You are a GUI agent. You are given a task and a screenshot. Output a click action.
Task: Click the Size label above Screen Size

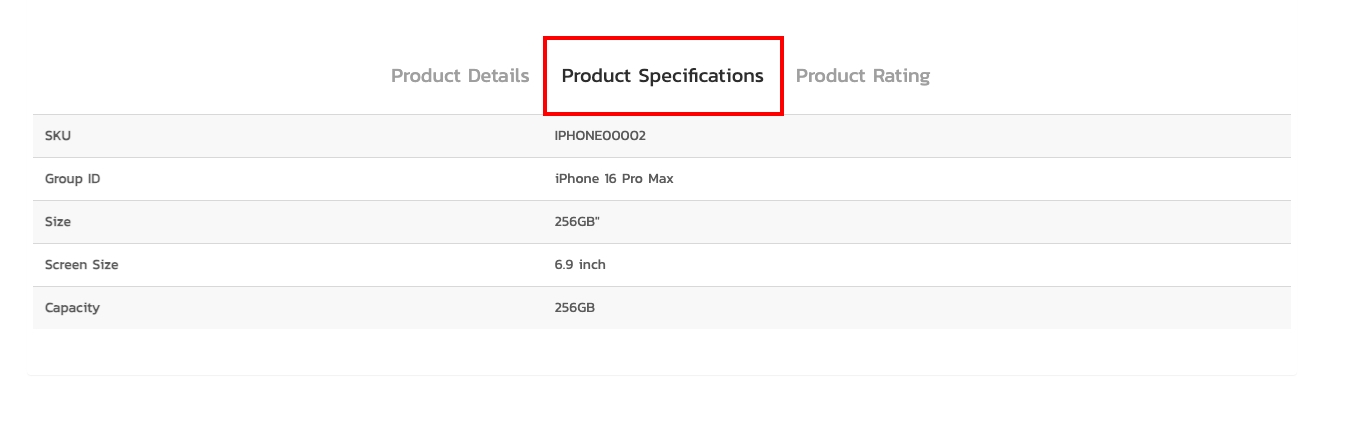58,222
